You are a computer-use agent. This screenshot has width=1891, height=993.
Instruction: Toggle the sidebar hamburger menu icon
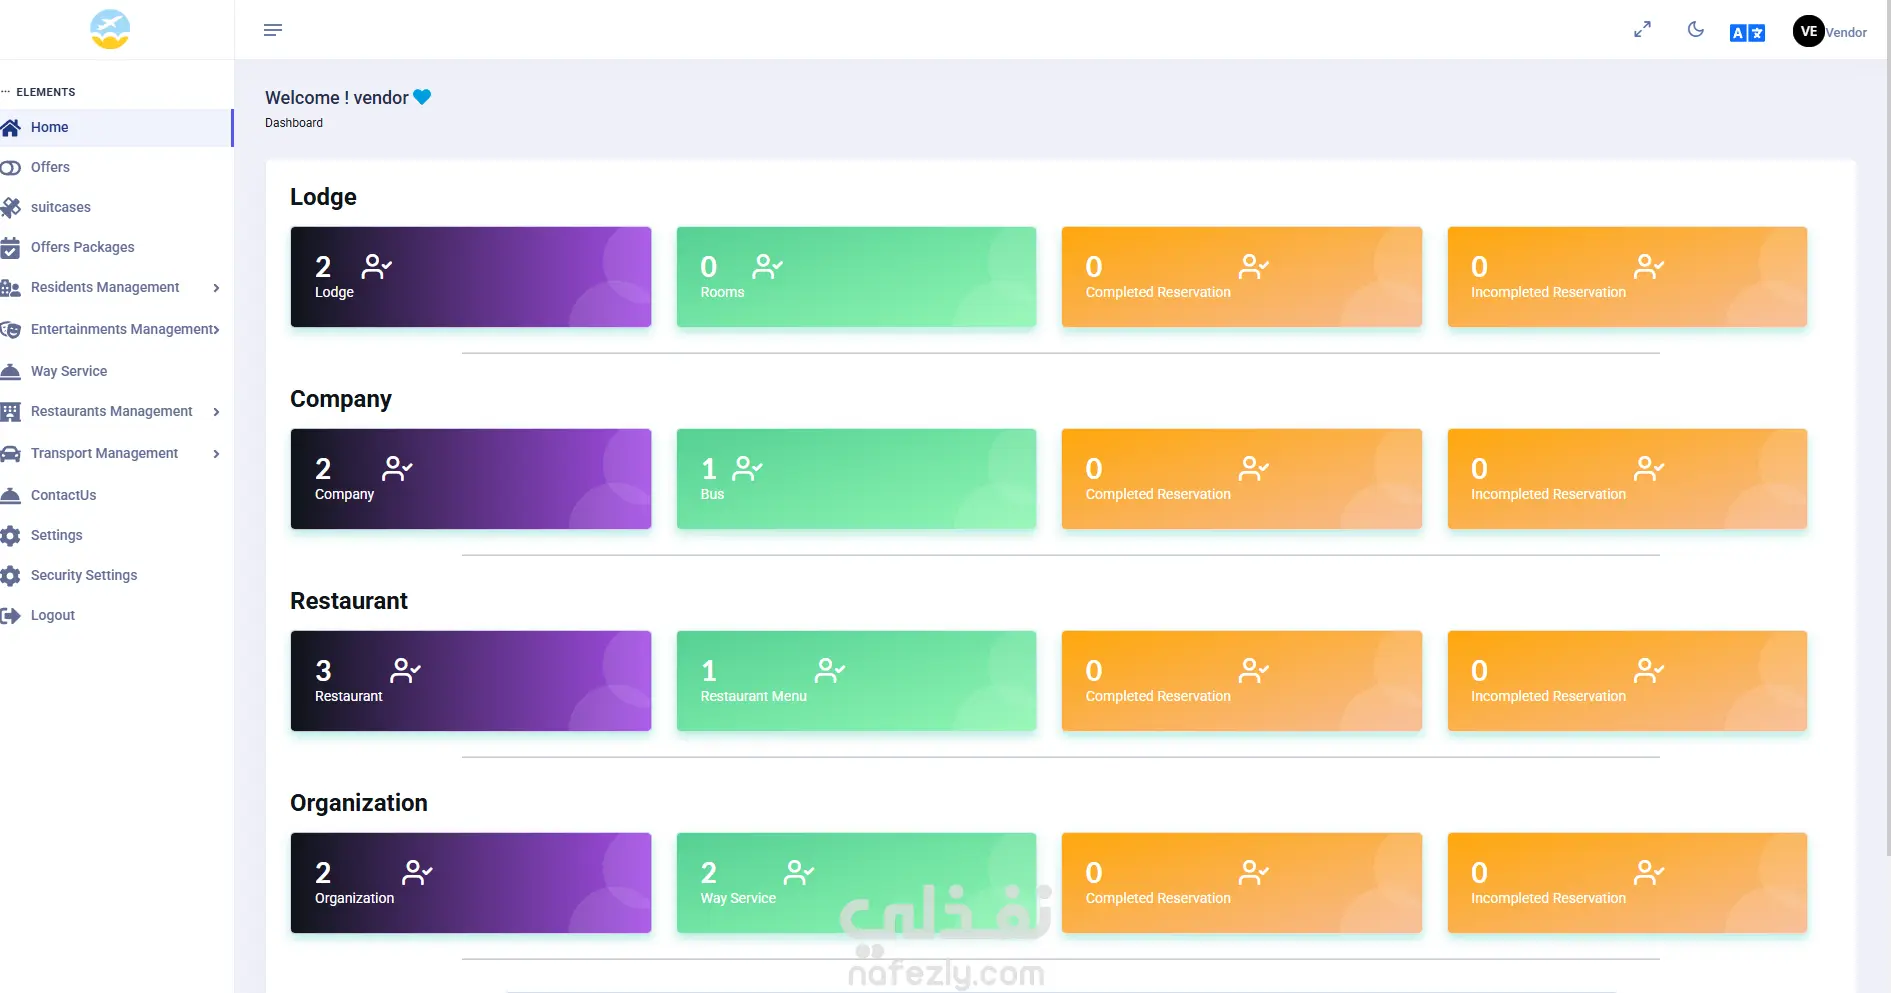[272, 30]
